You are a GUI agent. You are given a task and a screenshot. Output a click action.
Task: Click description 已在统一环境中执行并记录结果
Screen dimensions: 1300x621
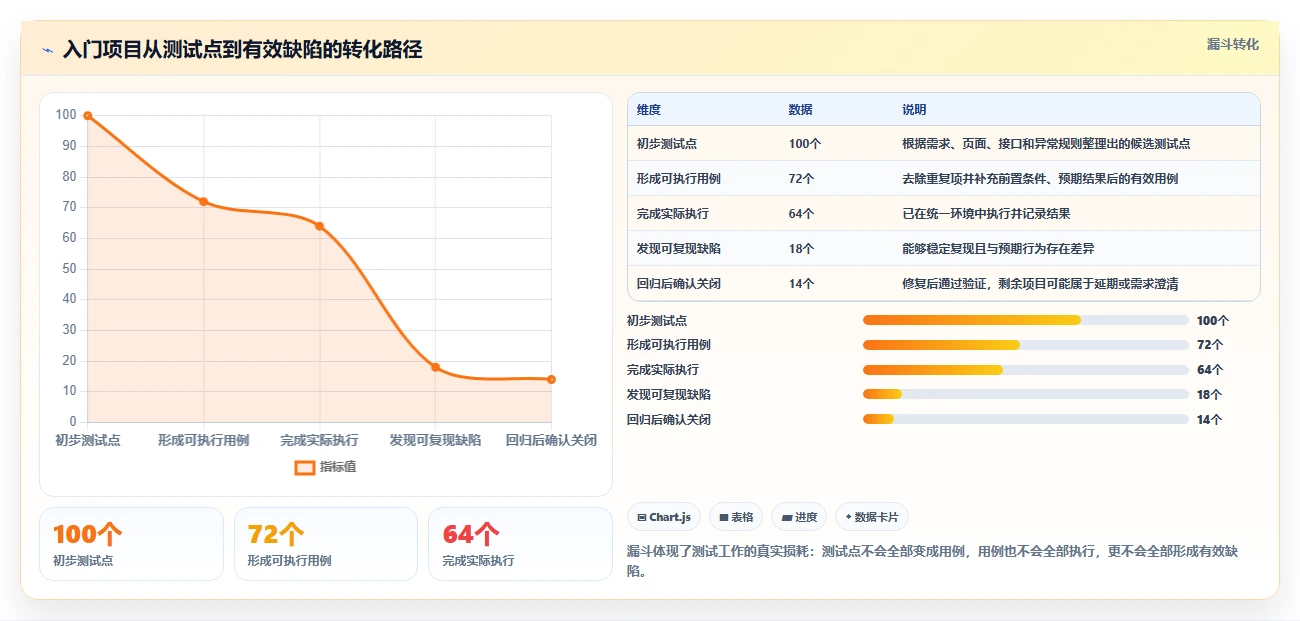tap(986, 214)
